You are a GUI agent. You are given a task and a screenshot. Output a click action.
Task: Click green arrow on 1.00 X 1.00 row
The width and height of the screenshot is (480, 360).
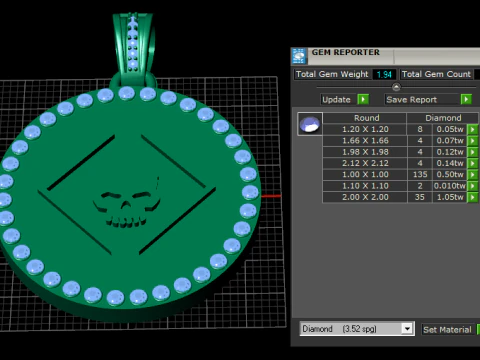[x=472, y=175]
